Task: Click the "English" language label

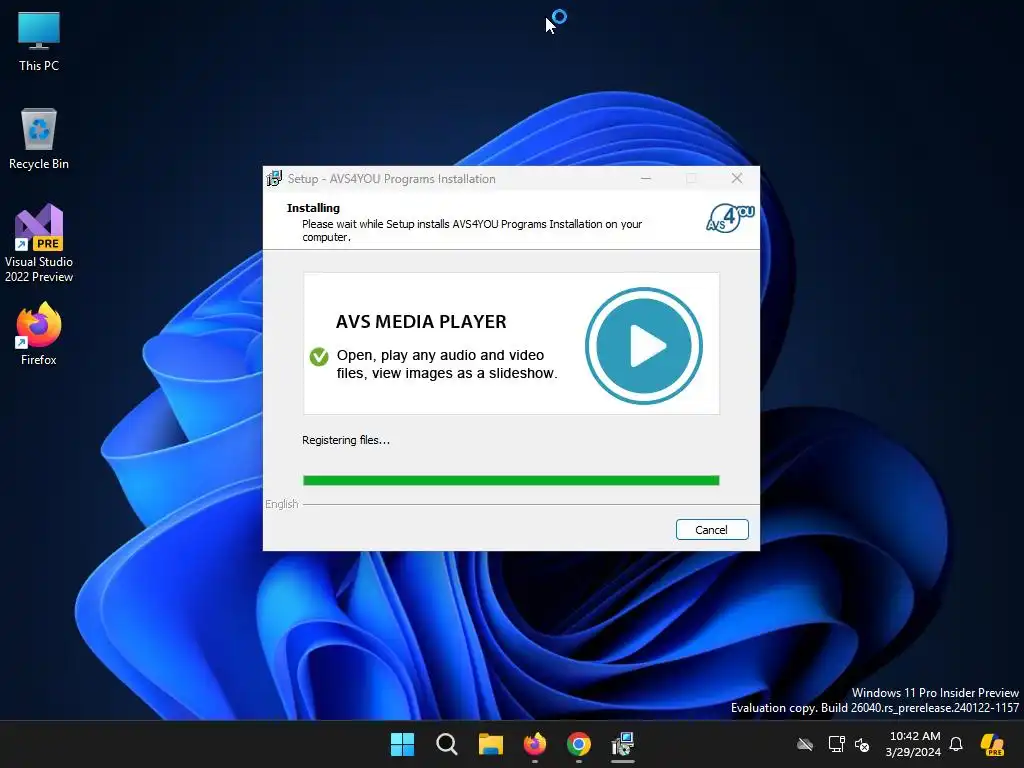Action: (281, 504)
